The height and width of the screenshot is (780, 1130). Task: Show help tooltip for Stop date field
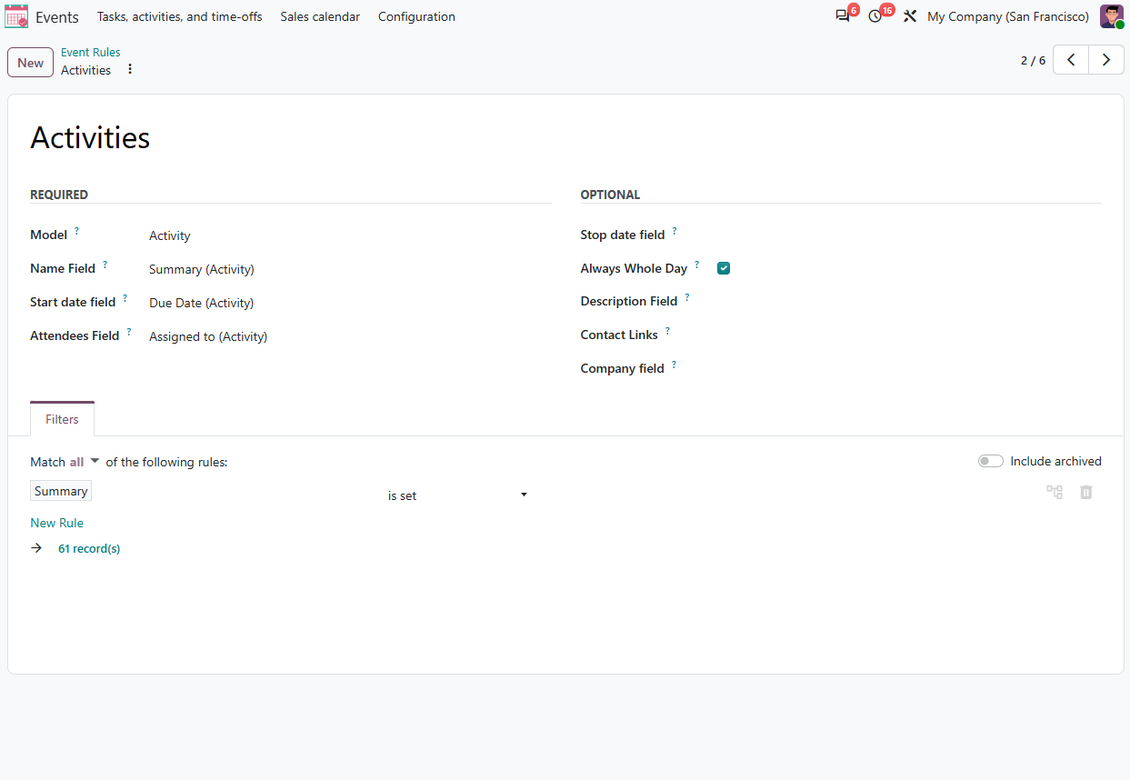pyautogui.click(x=675, y=231)
